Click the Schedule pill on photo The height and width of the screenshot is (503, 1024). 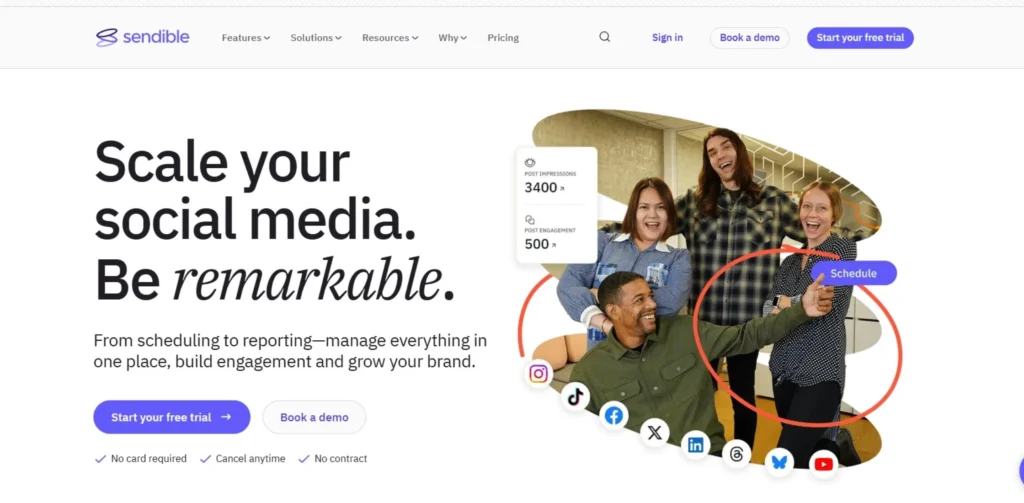point(854,273)
